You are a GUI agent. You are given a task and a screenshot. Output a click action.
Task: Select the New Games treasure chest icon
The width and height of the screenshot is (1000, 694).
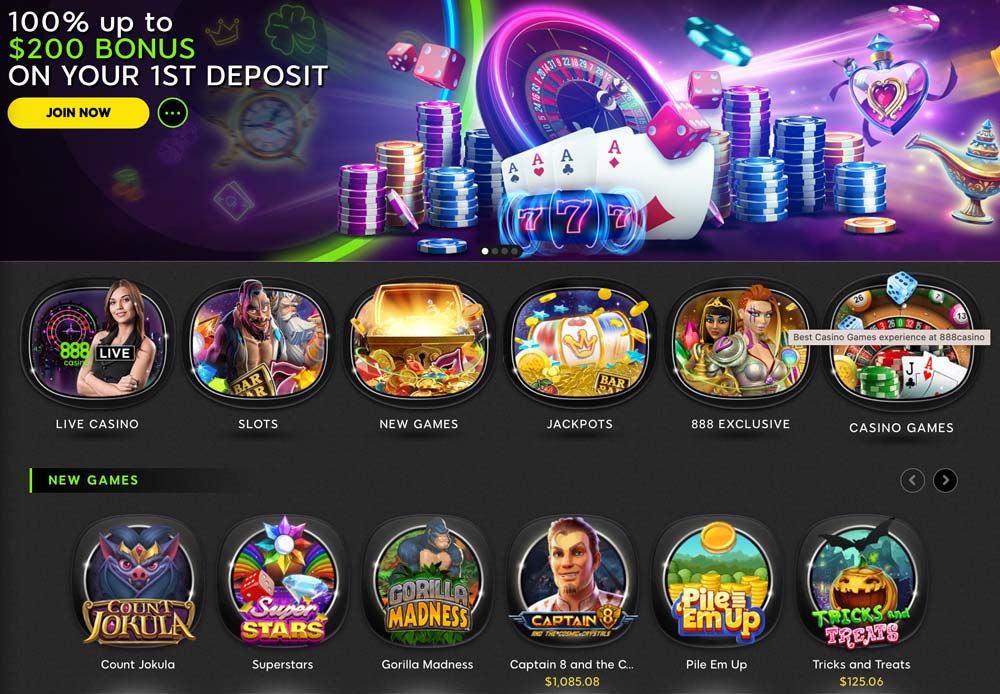coord(419,341)
